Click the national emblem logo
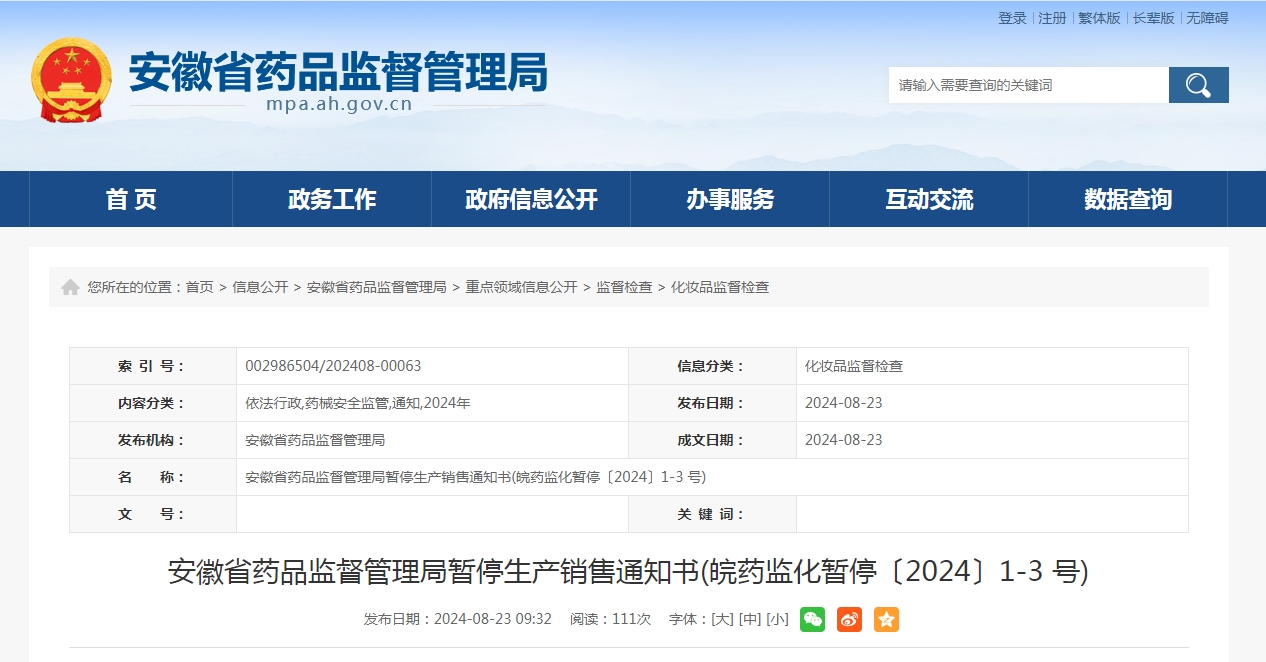The width and height of the screenshot is (1266, 662). click(71, 80)
